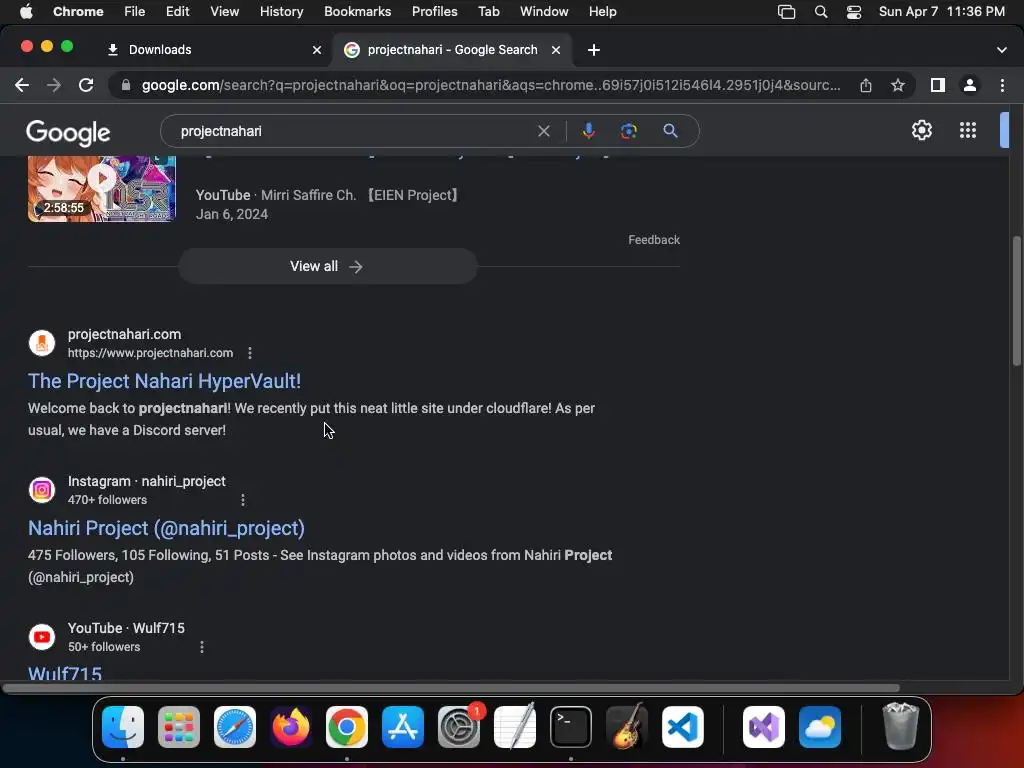Screen dimensions: 1024x768
Task: Submit search with the magnifier icon
Action: pos(670,131)
